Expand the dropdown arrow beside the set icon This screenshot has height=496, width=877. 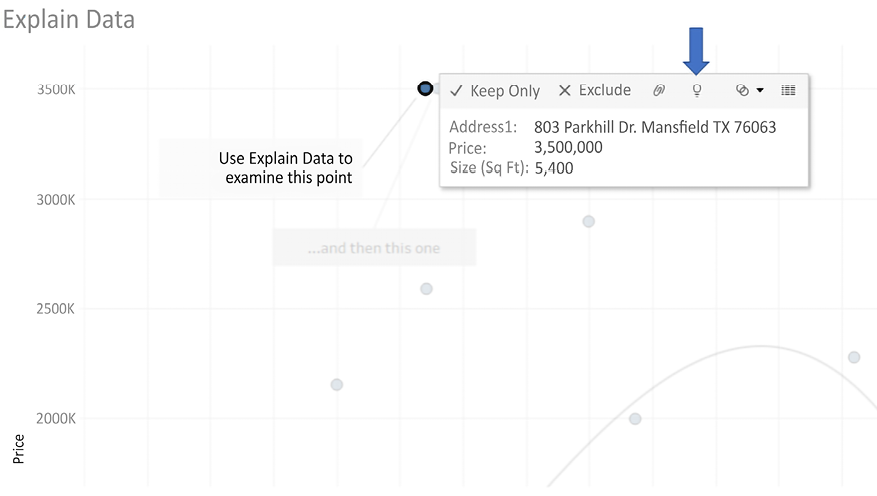760,90
